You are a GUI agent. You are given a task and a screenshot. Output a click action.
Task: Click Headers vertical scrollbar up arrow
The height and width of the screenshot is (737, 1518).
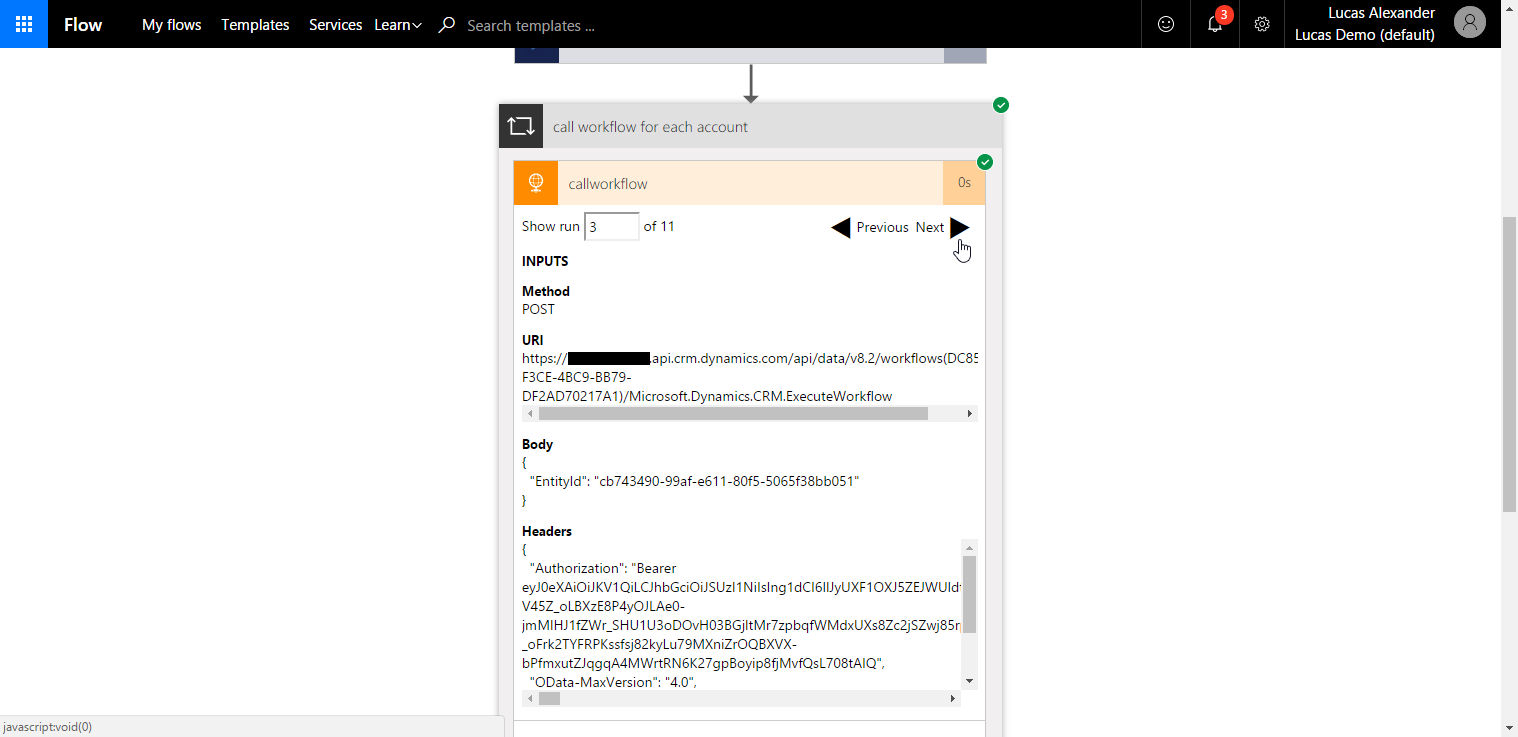tap(969, 547)
